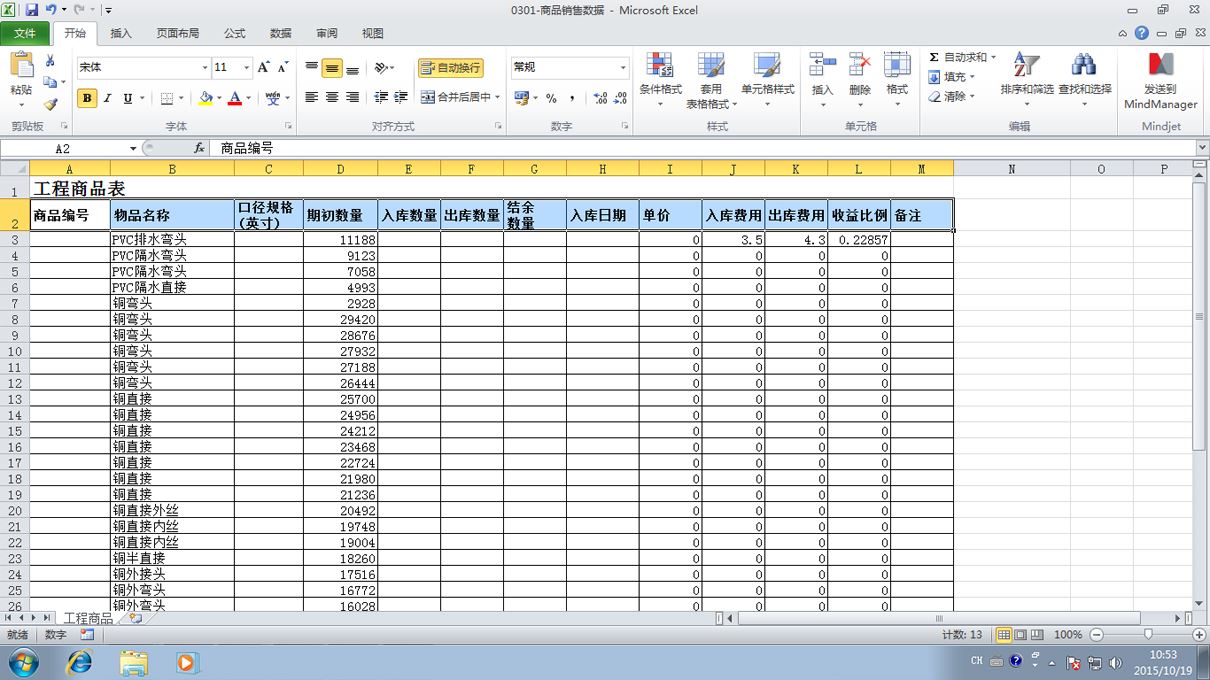Open the number format dropdown (常规)
Image resolution: width=1210 pixels, height=680 pixels.
click(622, 68)
